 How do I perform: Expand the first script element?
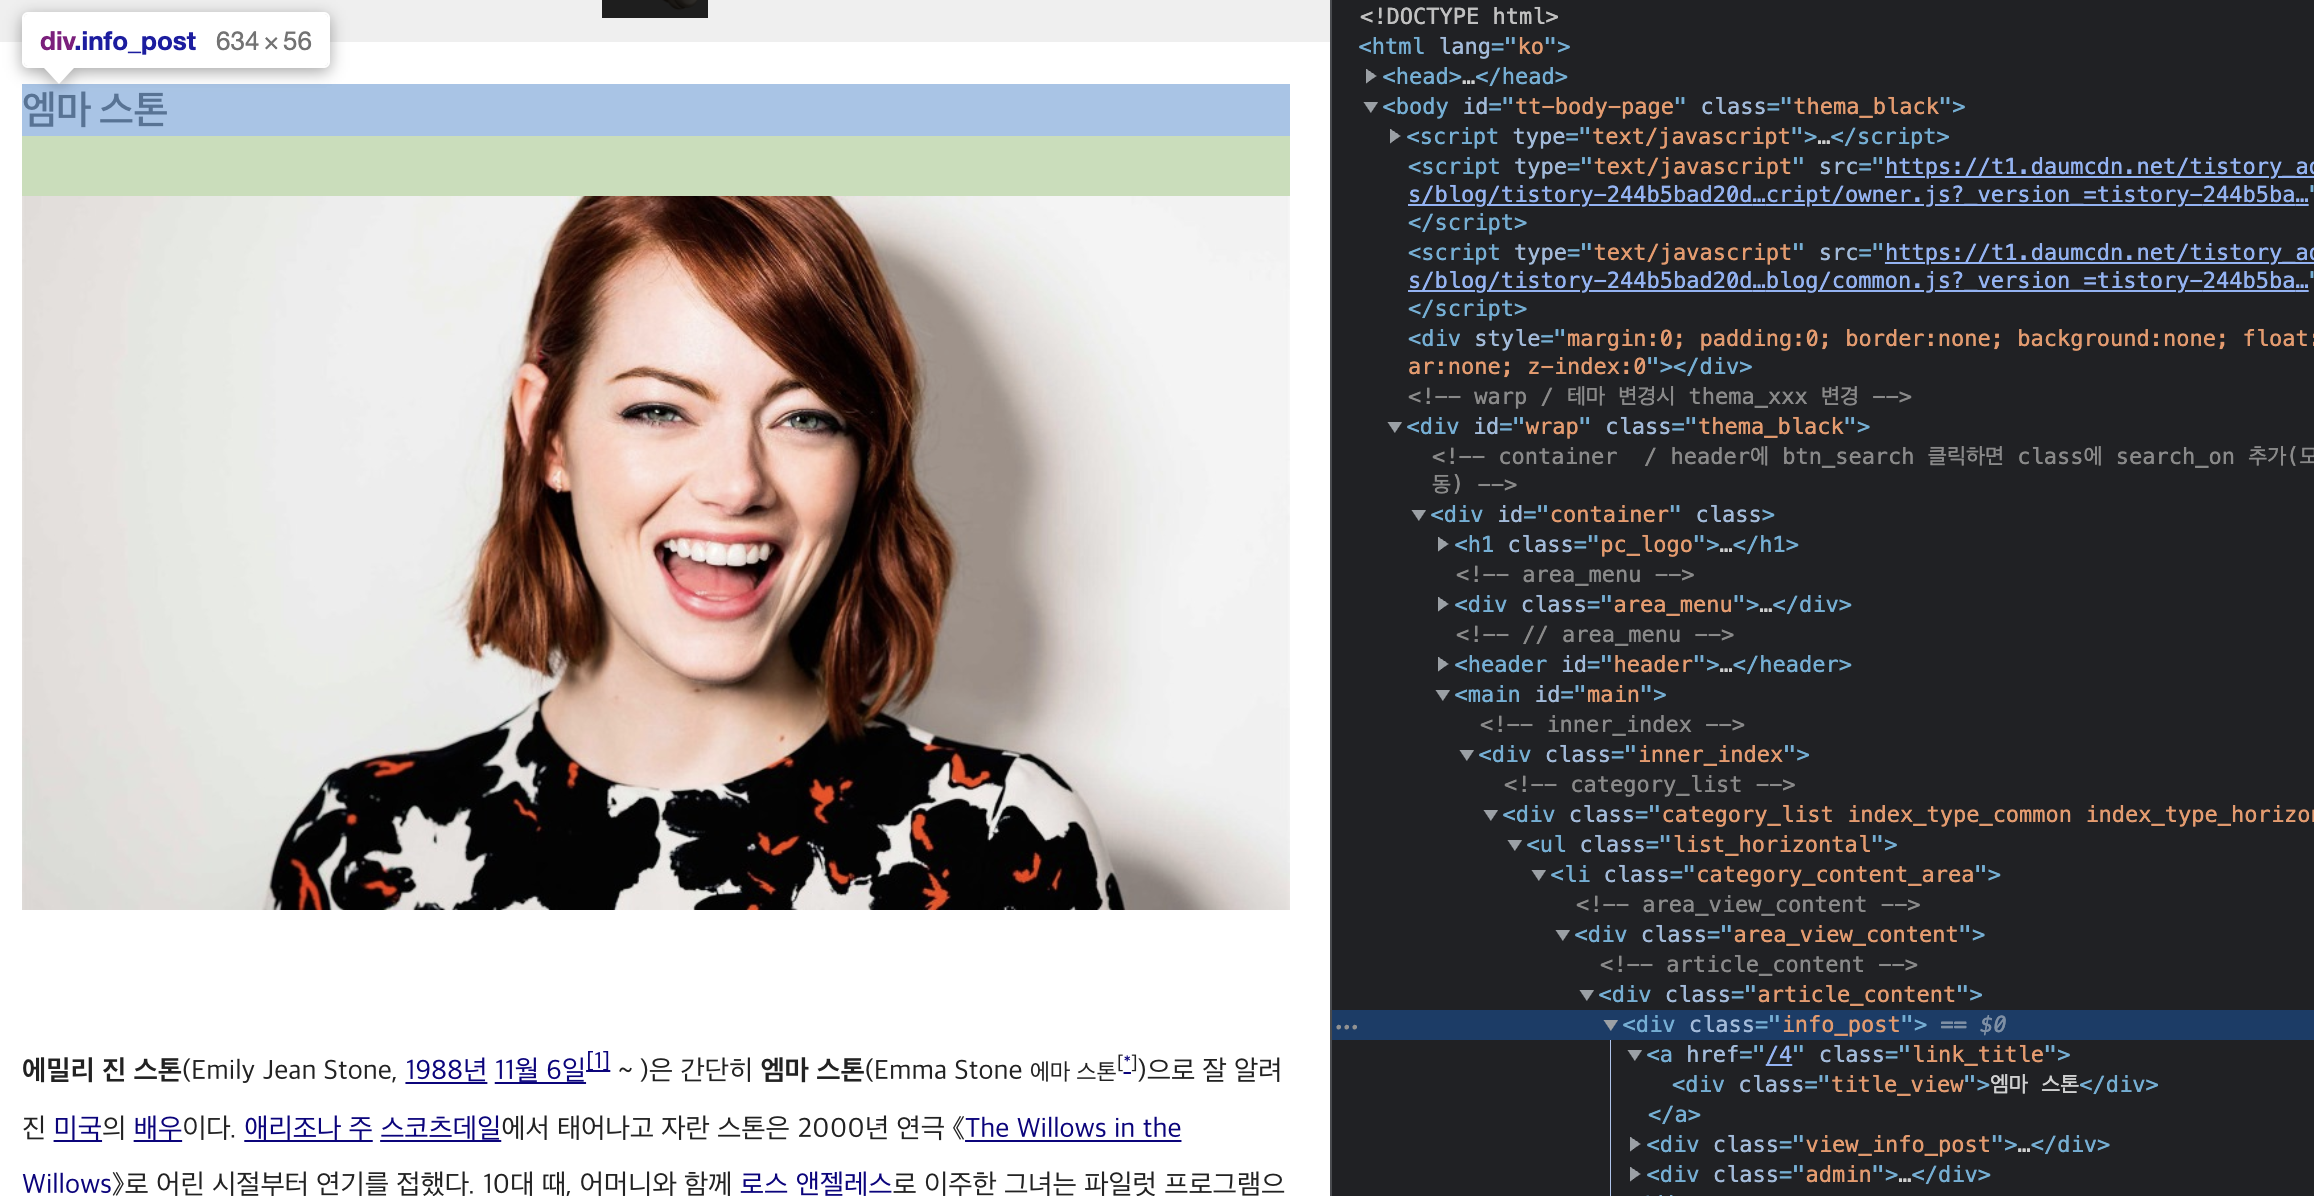click(x=1395, y=136)
